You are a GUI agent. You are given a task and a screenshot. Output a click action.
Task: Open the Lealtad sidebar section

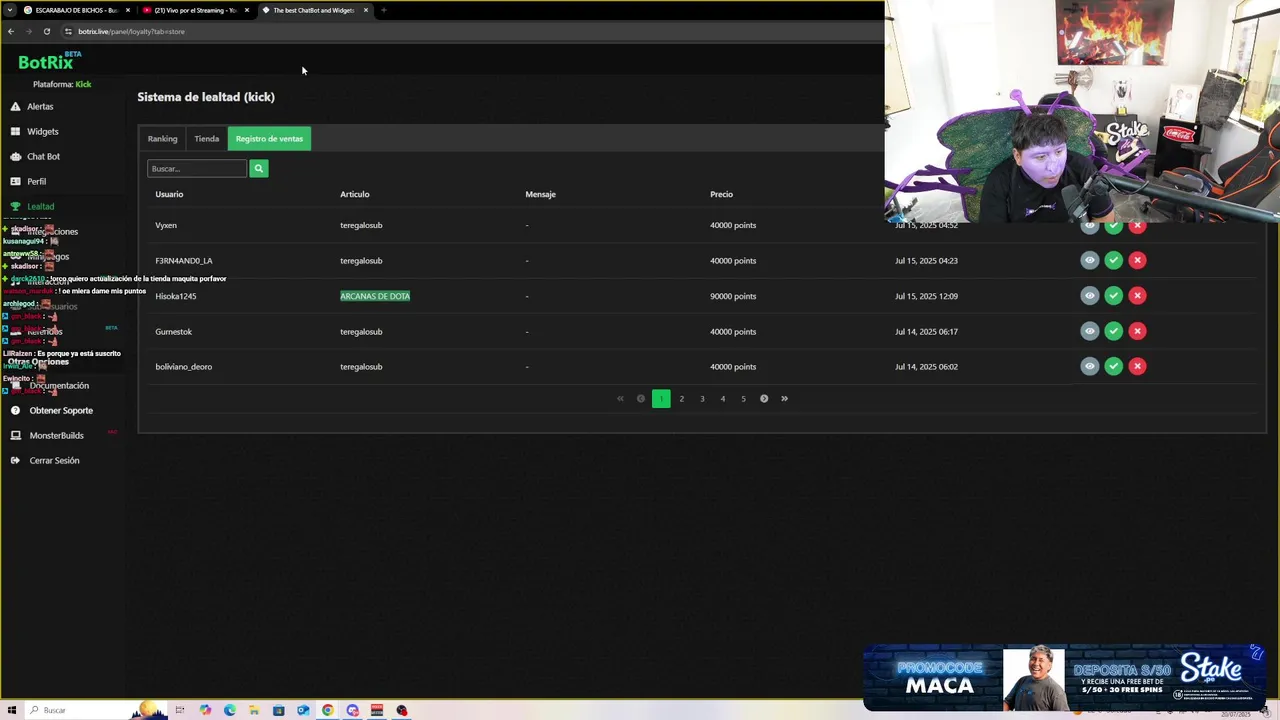[x=40, y=206]
